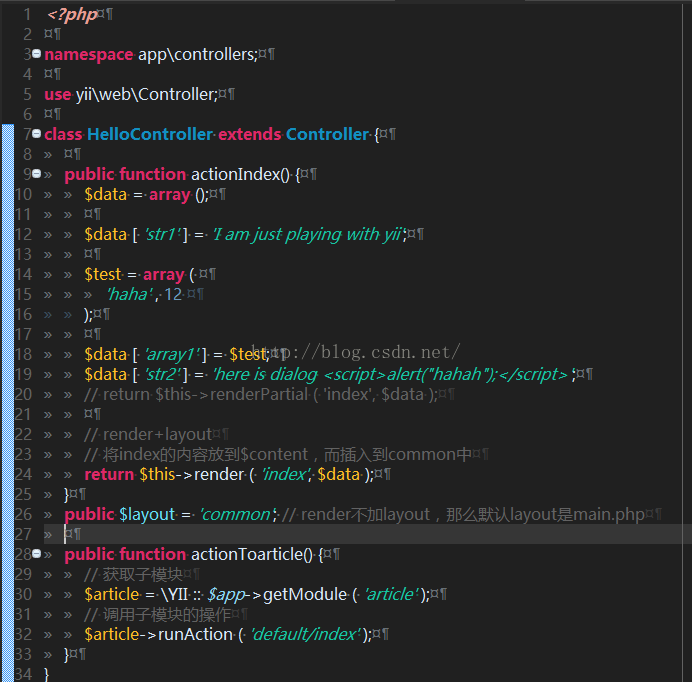
Task: Click the '$app' property on line 30
Action: (226, 595)
